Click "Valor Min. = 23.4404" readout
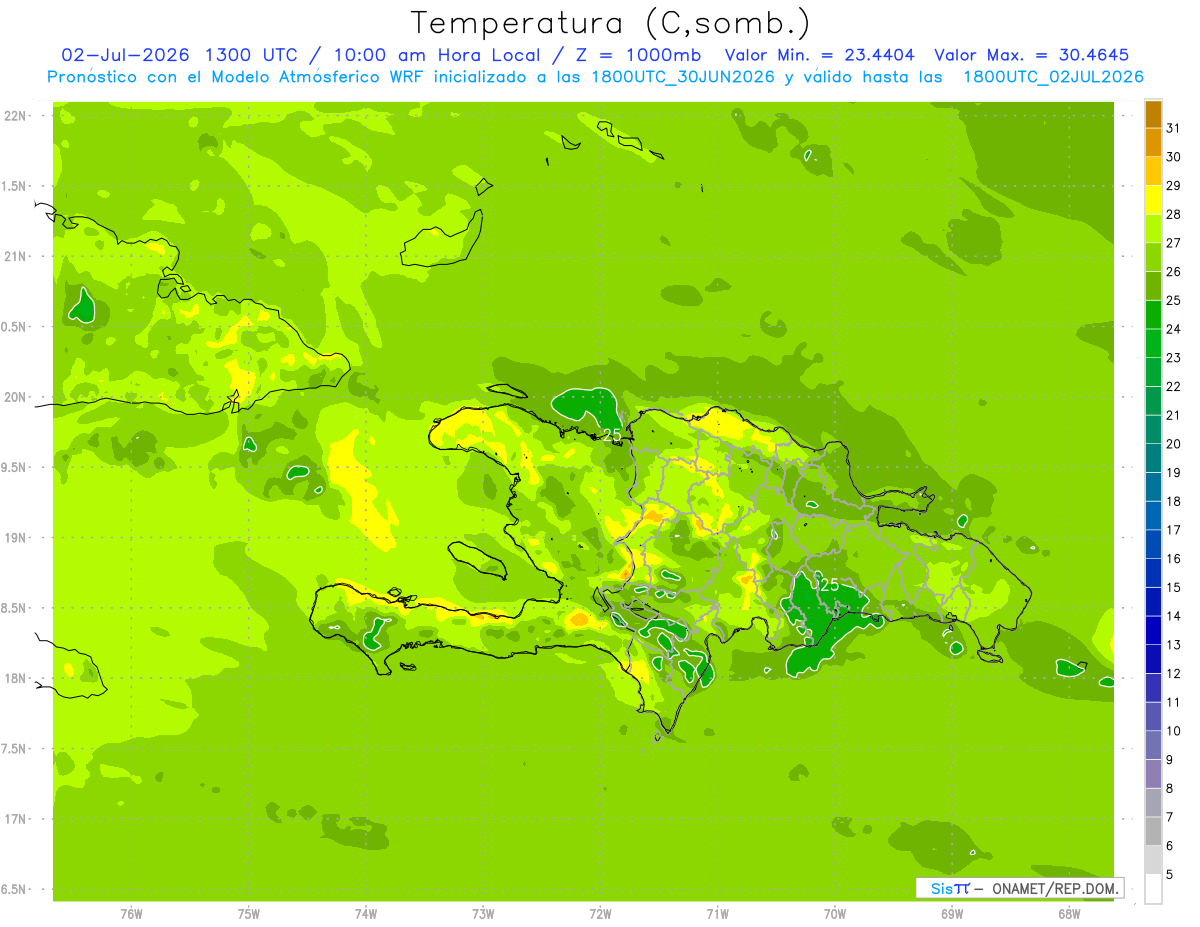1200x927 pixels. coord(819,55)
